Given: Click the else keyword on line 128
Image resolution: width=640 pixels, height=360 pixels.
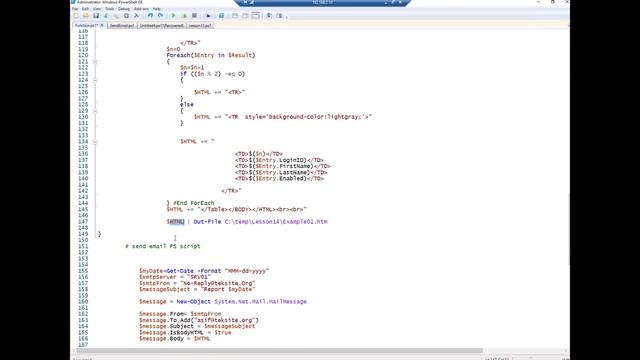Looking at the screenshot, I should pos(187,104).
